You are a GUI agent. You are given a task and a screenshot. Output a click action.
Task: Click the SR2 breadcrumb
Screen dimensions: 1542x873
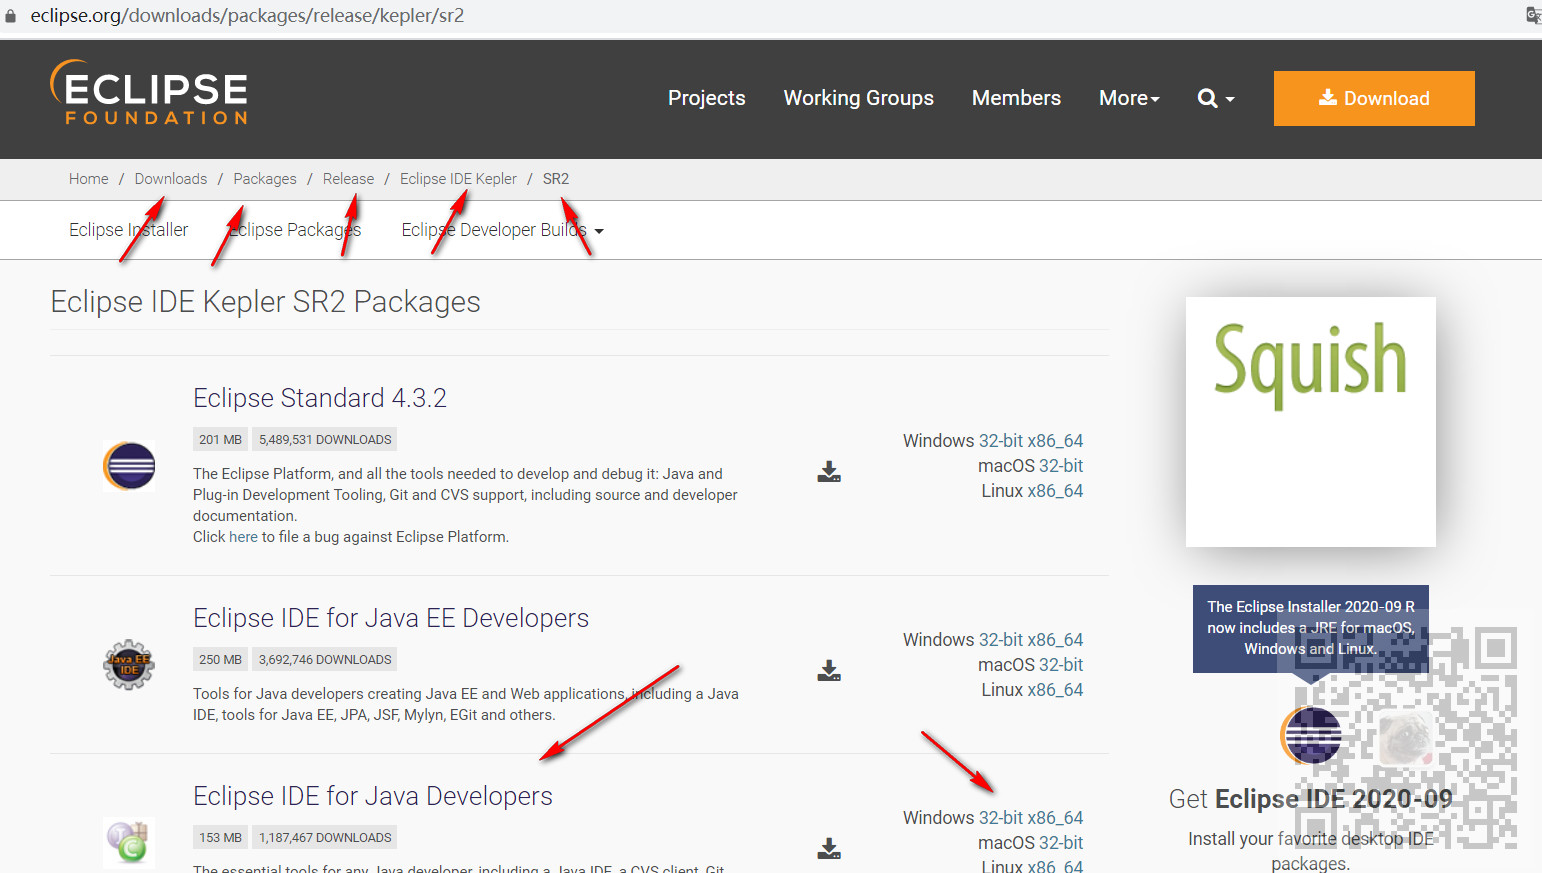(556, 179)
